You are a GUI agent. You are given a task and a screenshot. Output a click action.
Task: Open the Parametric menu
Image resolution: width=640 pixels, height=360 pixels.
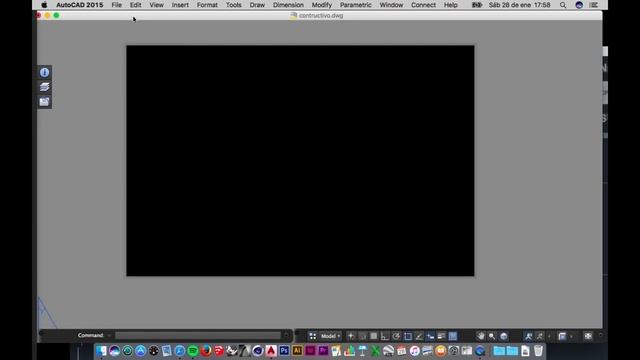pos(356,5)
